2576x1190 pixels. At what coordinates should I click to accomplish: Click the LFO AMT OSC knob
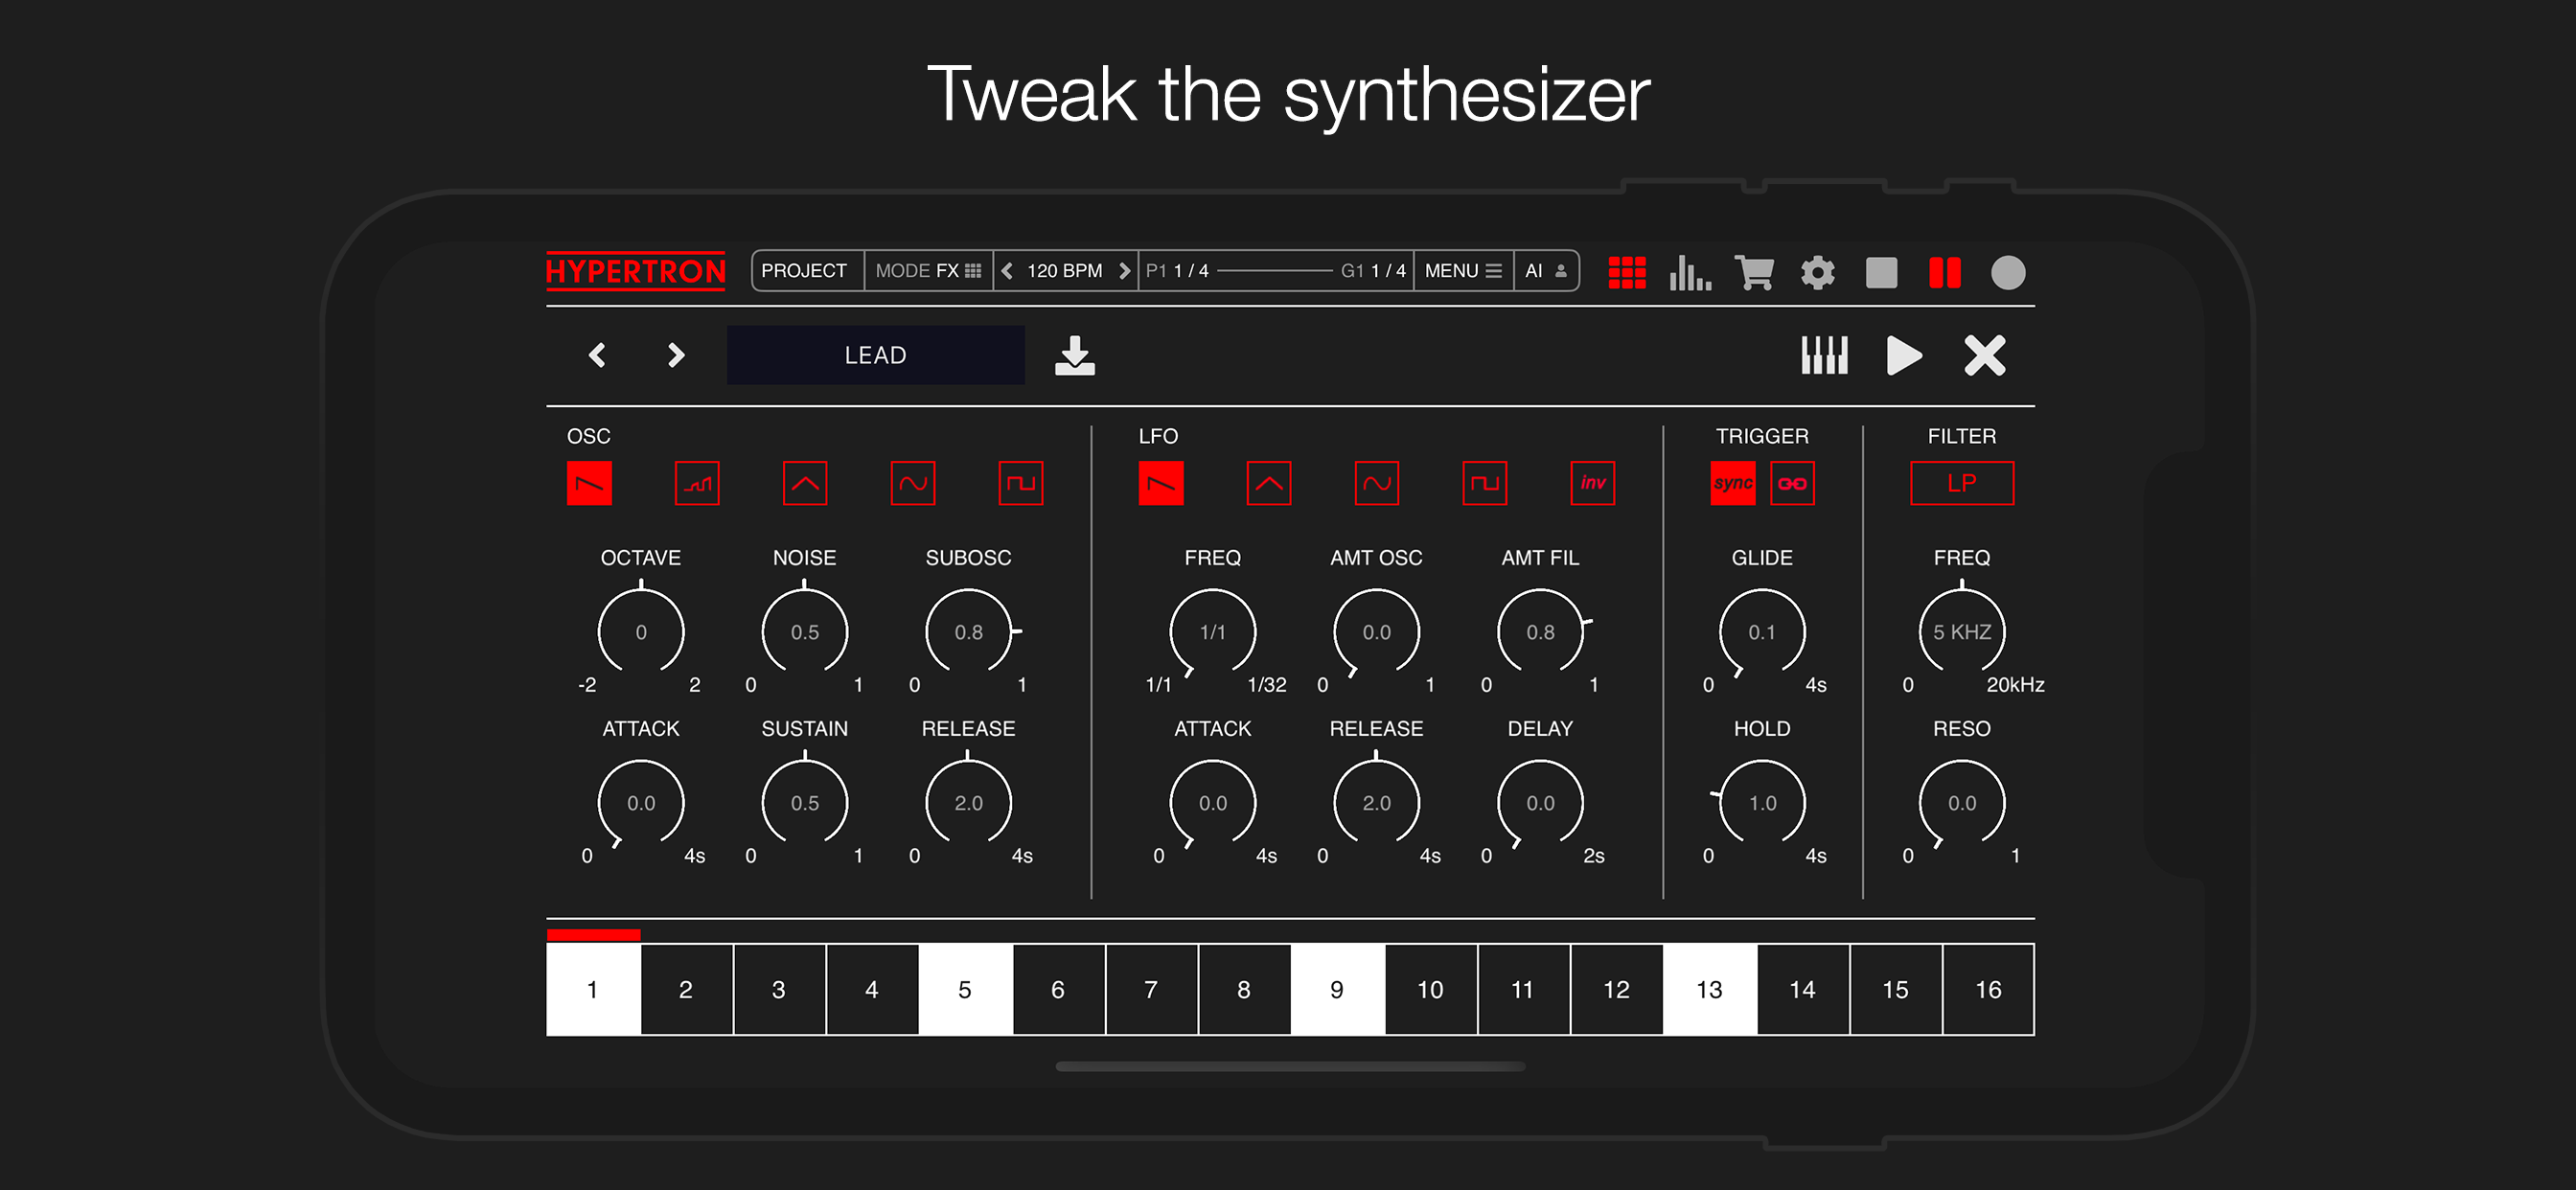(x=1377, y=632)
